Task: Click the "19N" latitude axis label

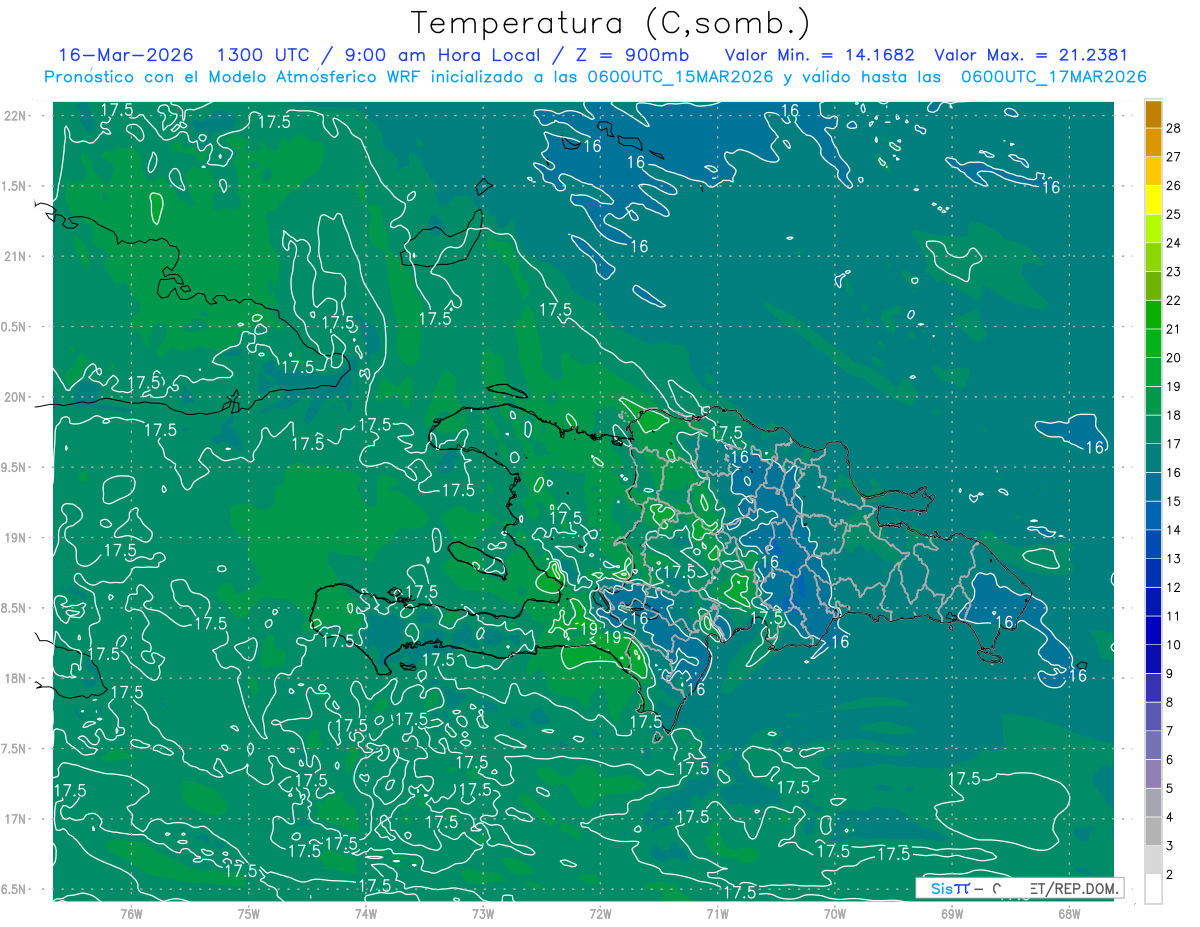Action: tap(13, 537)
